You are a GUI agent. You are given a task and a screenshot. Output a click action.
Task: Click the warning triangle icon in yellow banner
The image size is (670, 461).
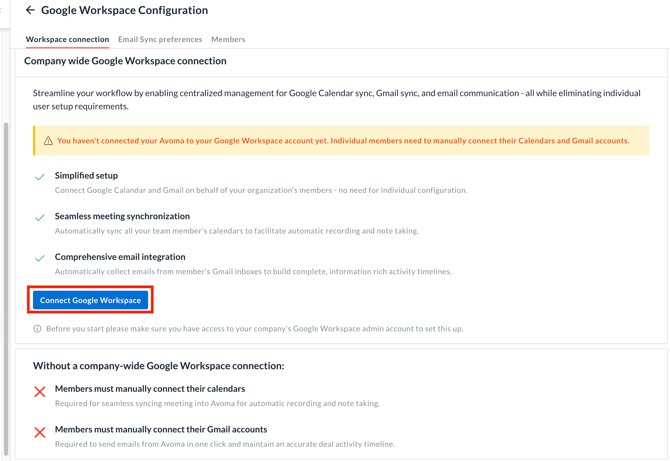click(x=48, y=141)
